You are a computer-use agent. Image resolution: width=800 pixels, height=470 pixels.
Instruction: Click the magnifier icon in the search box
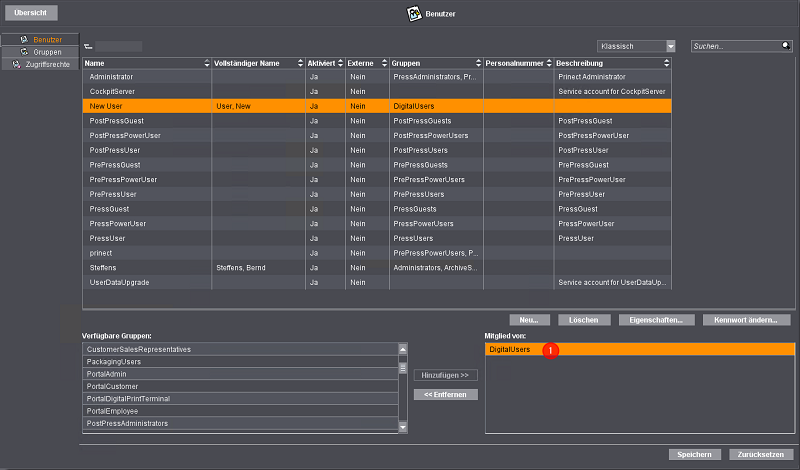pos(785,46)
